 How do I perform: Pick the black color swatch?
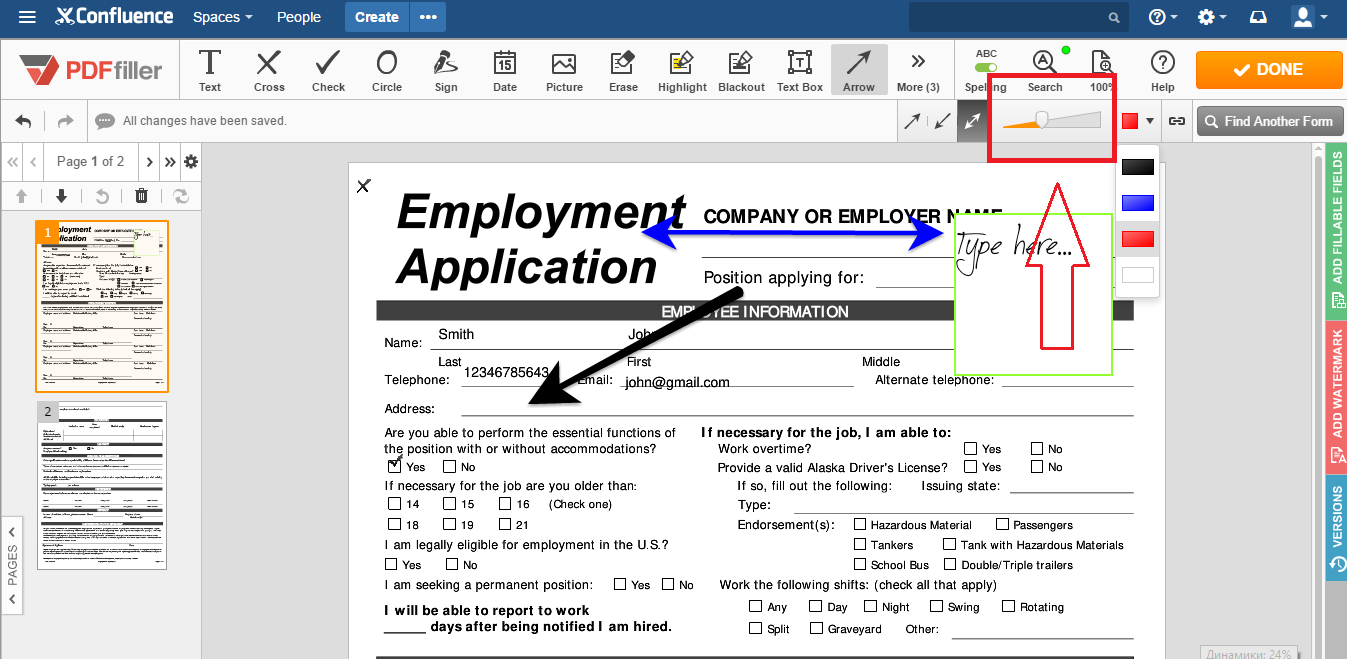pyautogui.click(x=1138, y=167)
